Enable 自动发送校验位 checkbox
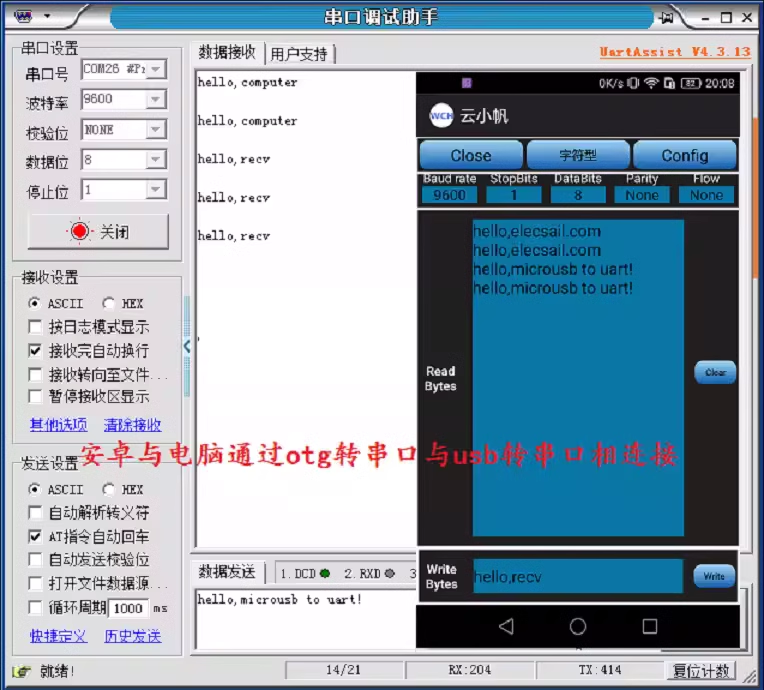 (35, 559)
